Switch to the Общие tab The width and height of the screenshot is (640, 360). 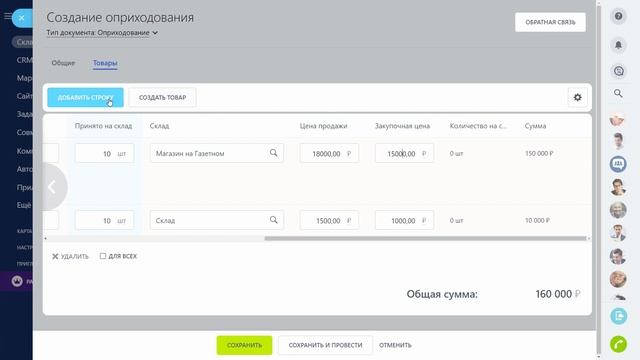point(63,63)
